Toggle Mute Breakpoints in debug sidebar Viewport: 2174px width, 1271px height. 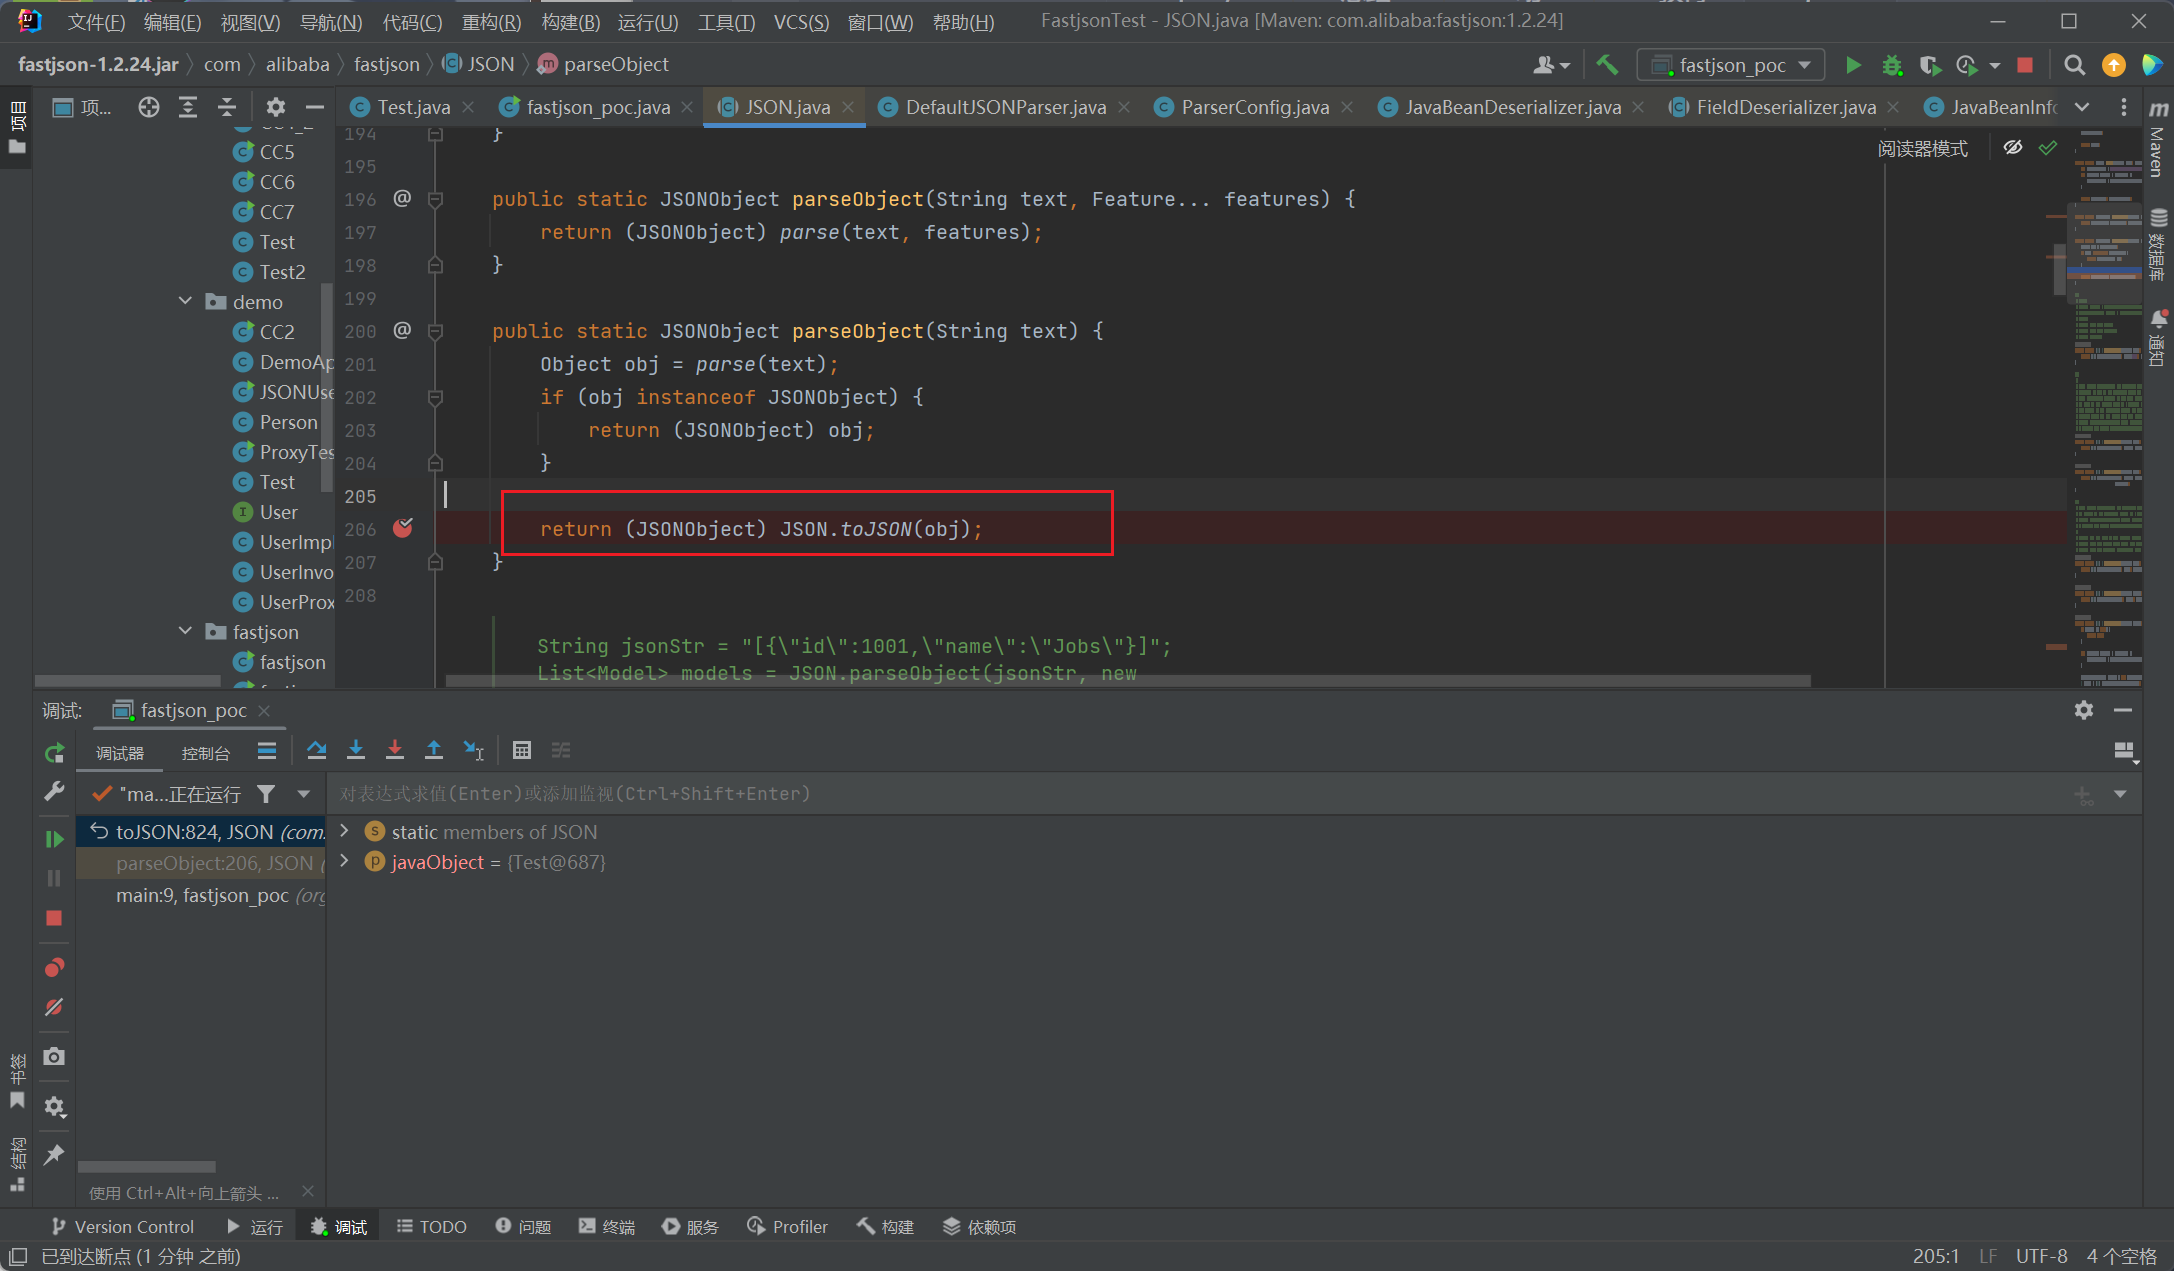click(54, 1007)
